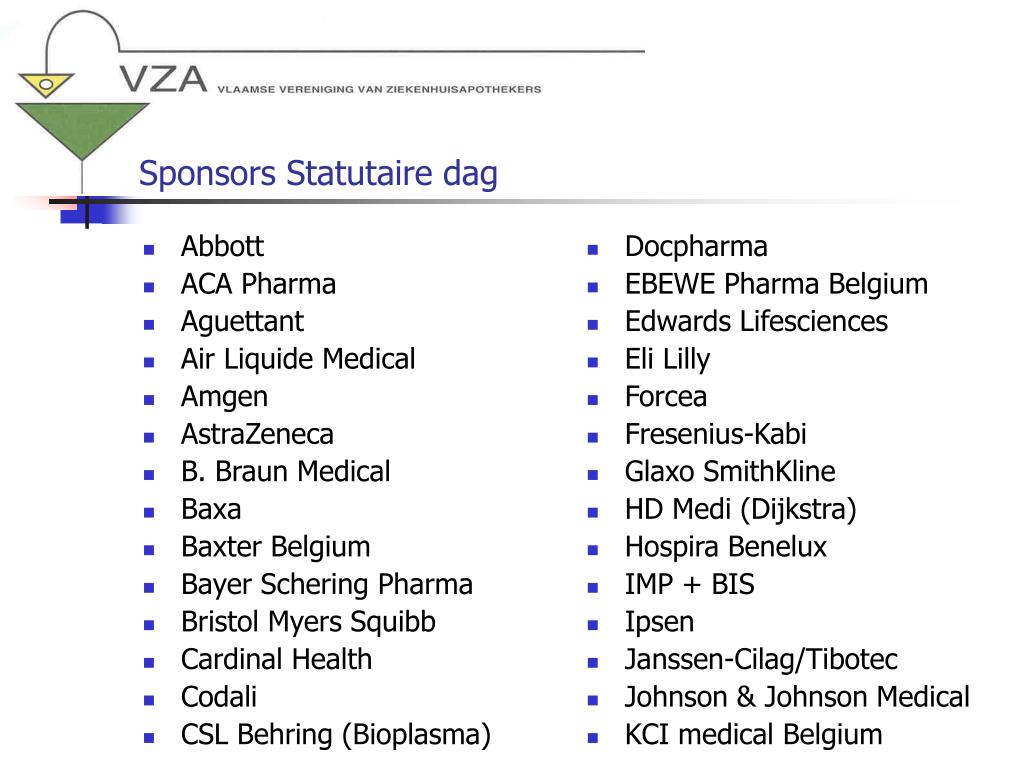Viewport: 1024px width, 768px height.
Task: Select the AstraZeneca list entry
Action: point(257,434)
